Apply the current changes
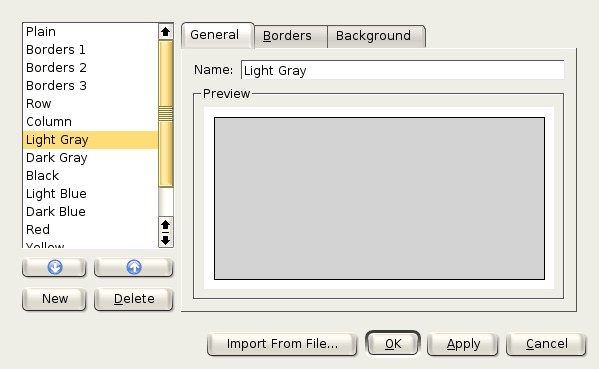 click(463, 344)
